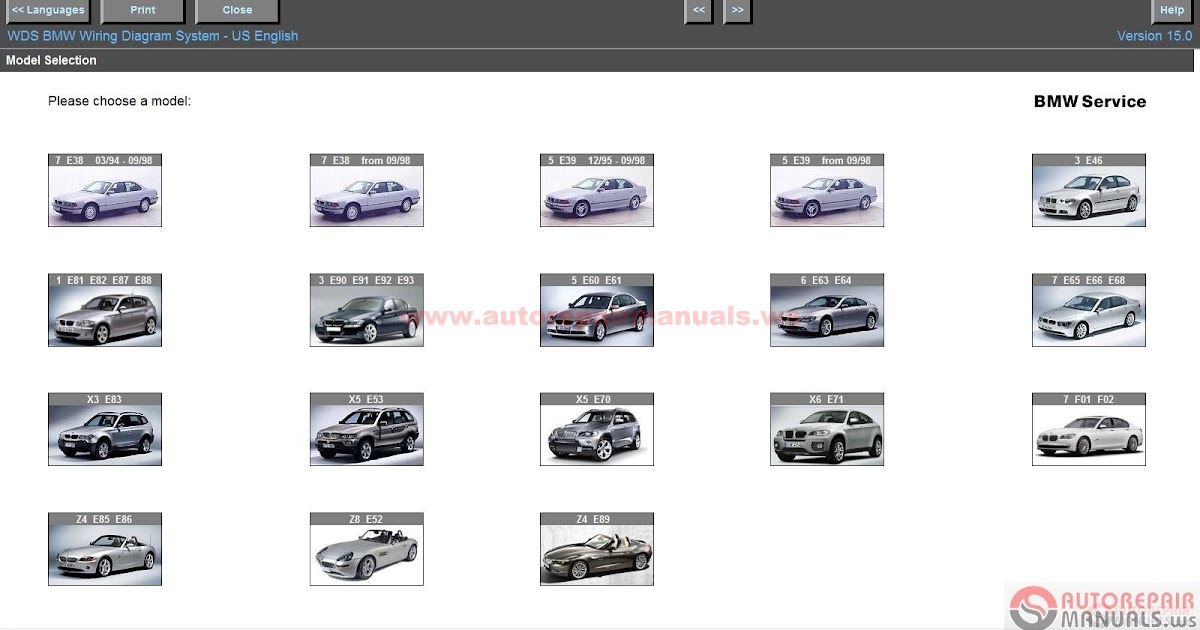Select the X5 E70 model image
Image resolution: width=1200 pixels, height=630 pixels.
coord(597,429)
